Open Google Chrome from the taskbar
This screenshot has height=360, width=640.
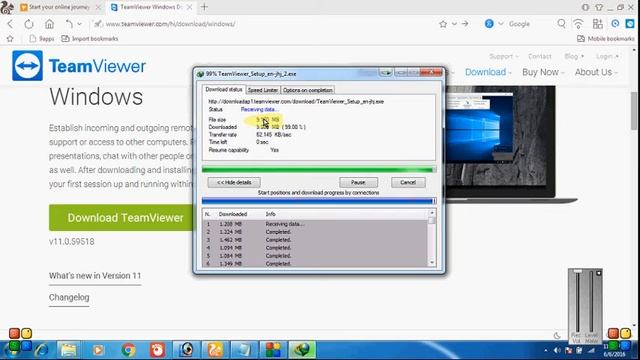point(128,350)
